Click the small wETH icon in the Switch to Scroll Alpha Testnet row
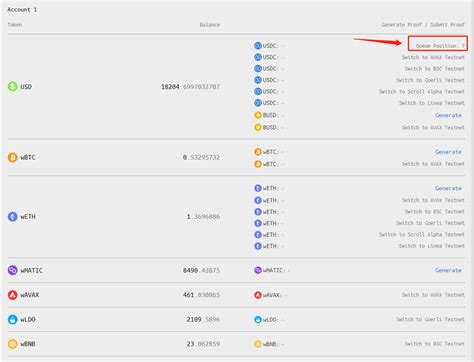 (x=258, y=235)
